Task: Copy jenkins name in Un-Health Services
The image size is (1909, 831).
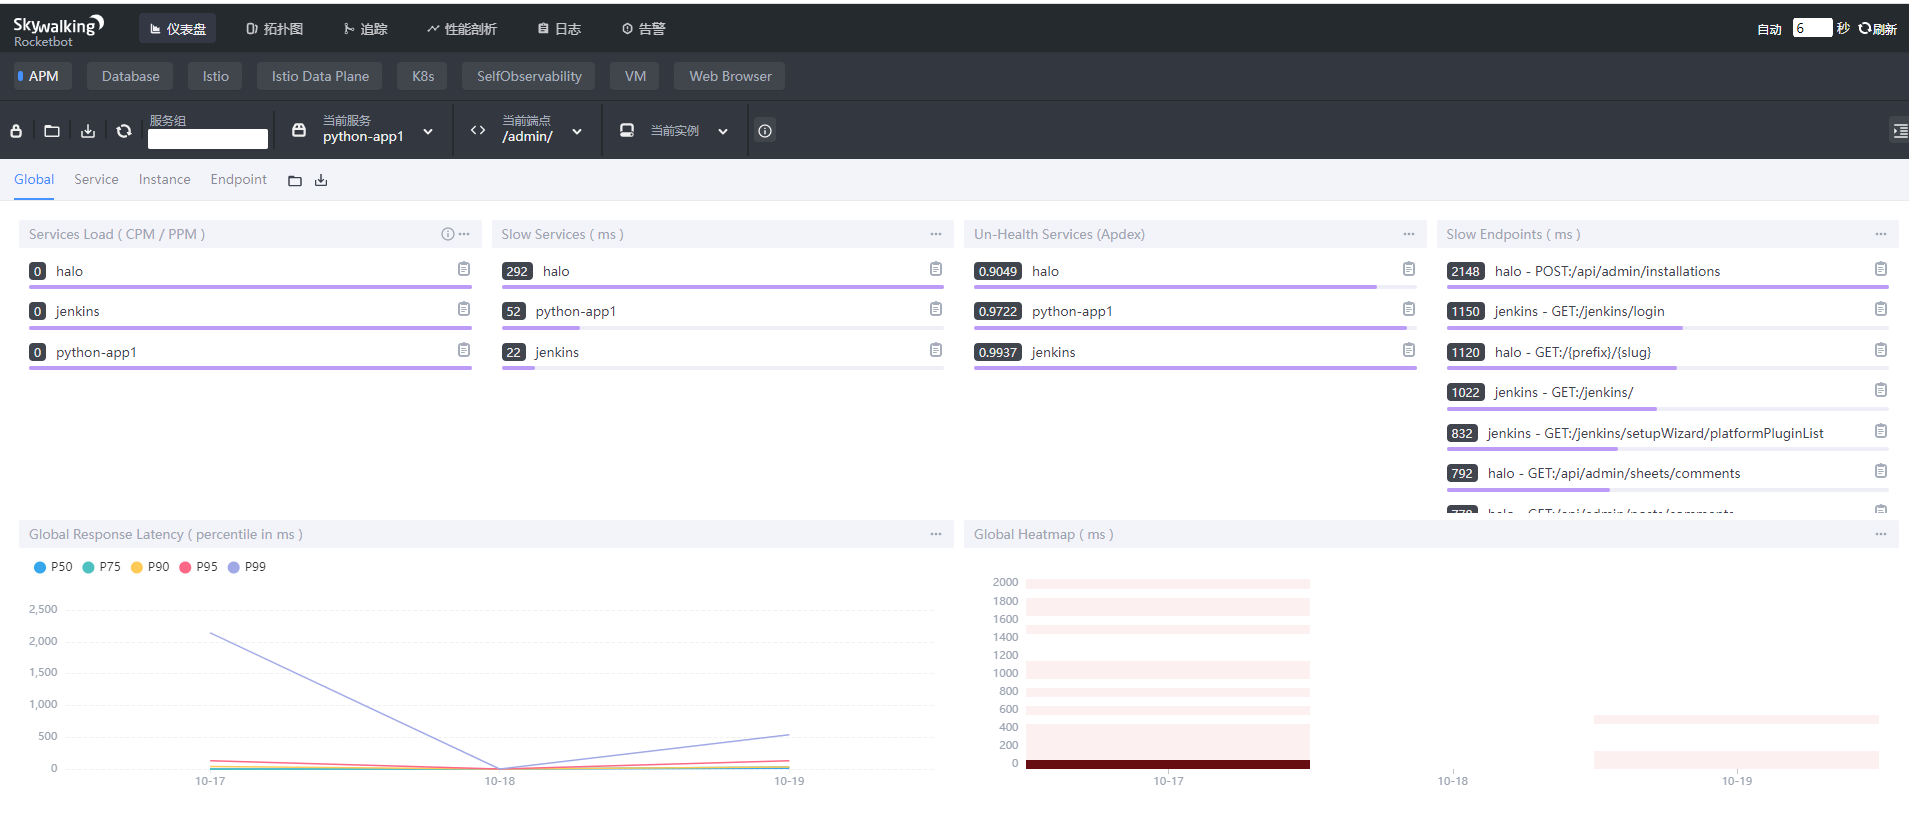Action: [1409, 350]
